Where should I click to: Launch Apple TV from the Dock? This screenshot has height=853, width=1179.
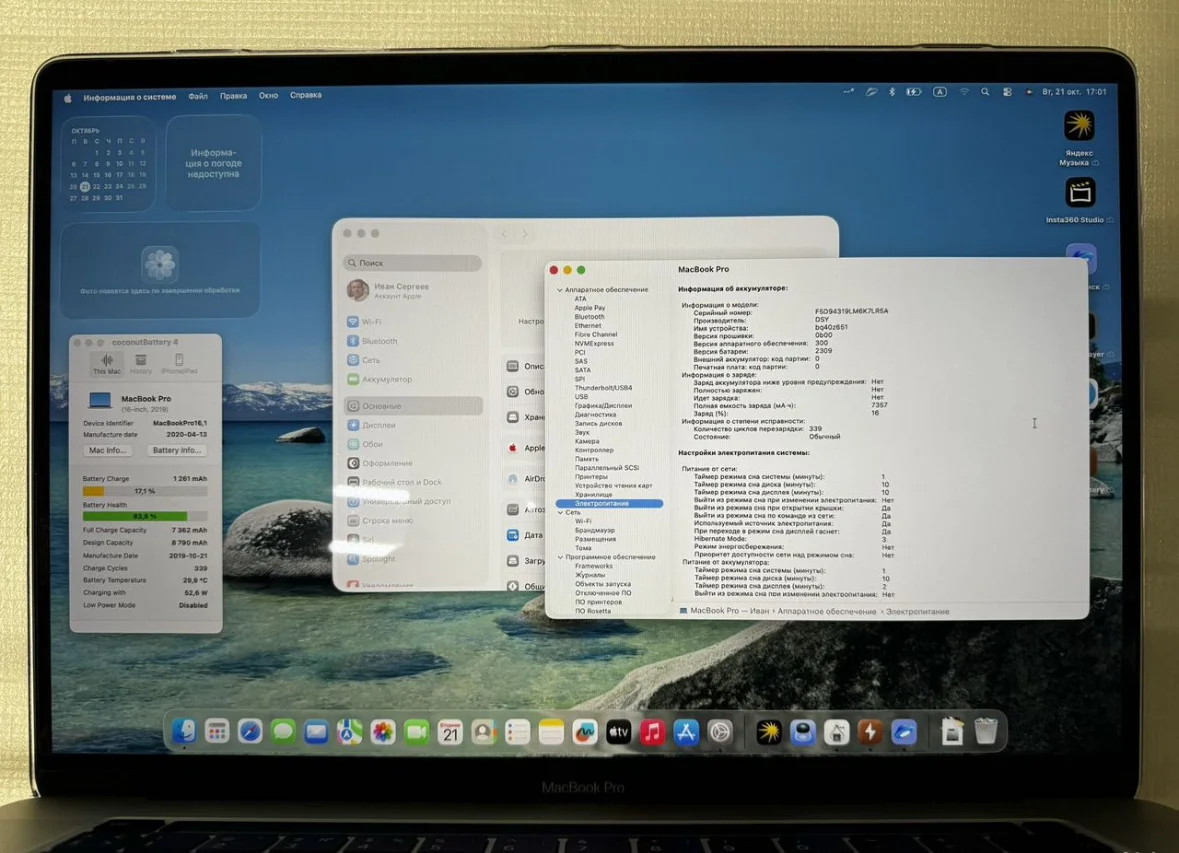pyautogui.click(x=618, y=731)
